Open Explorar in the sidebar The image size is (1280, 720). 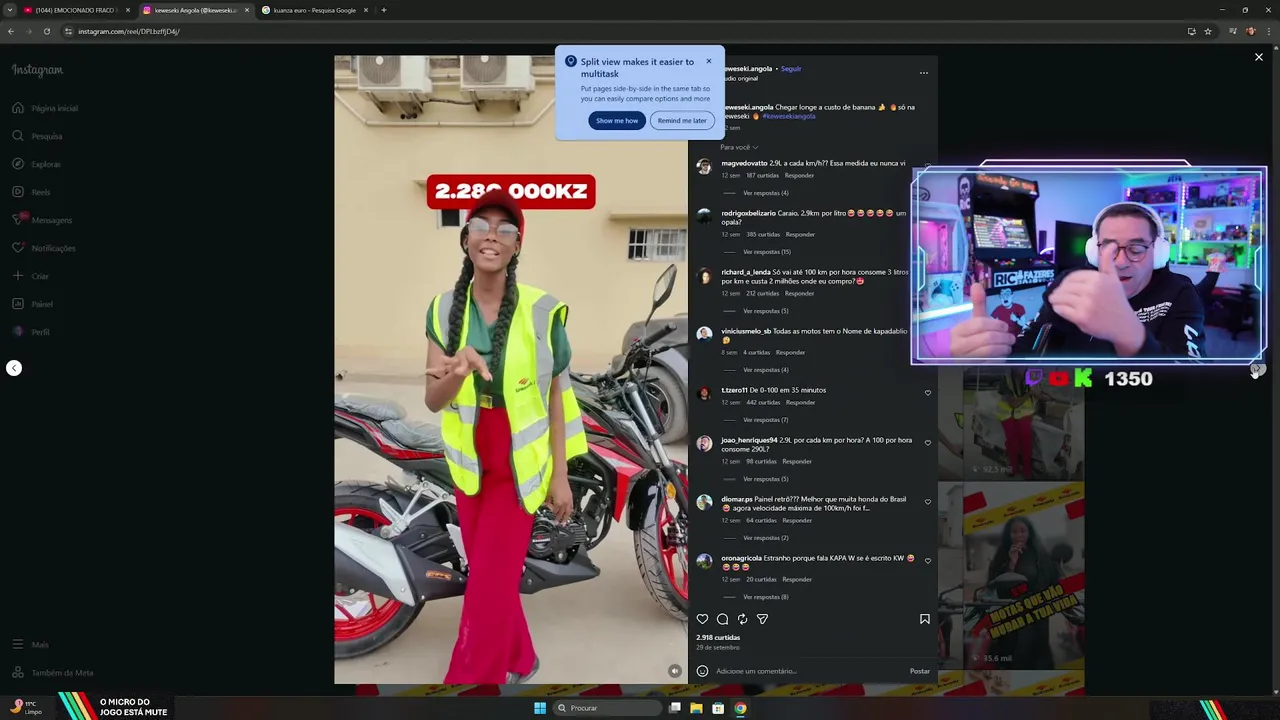(x=37, y=164)
